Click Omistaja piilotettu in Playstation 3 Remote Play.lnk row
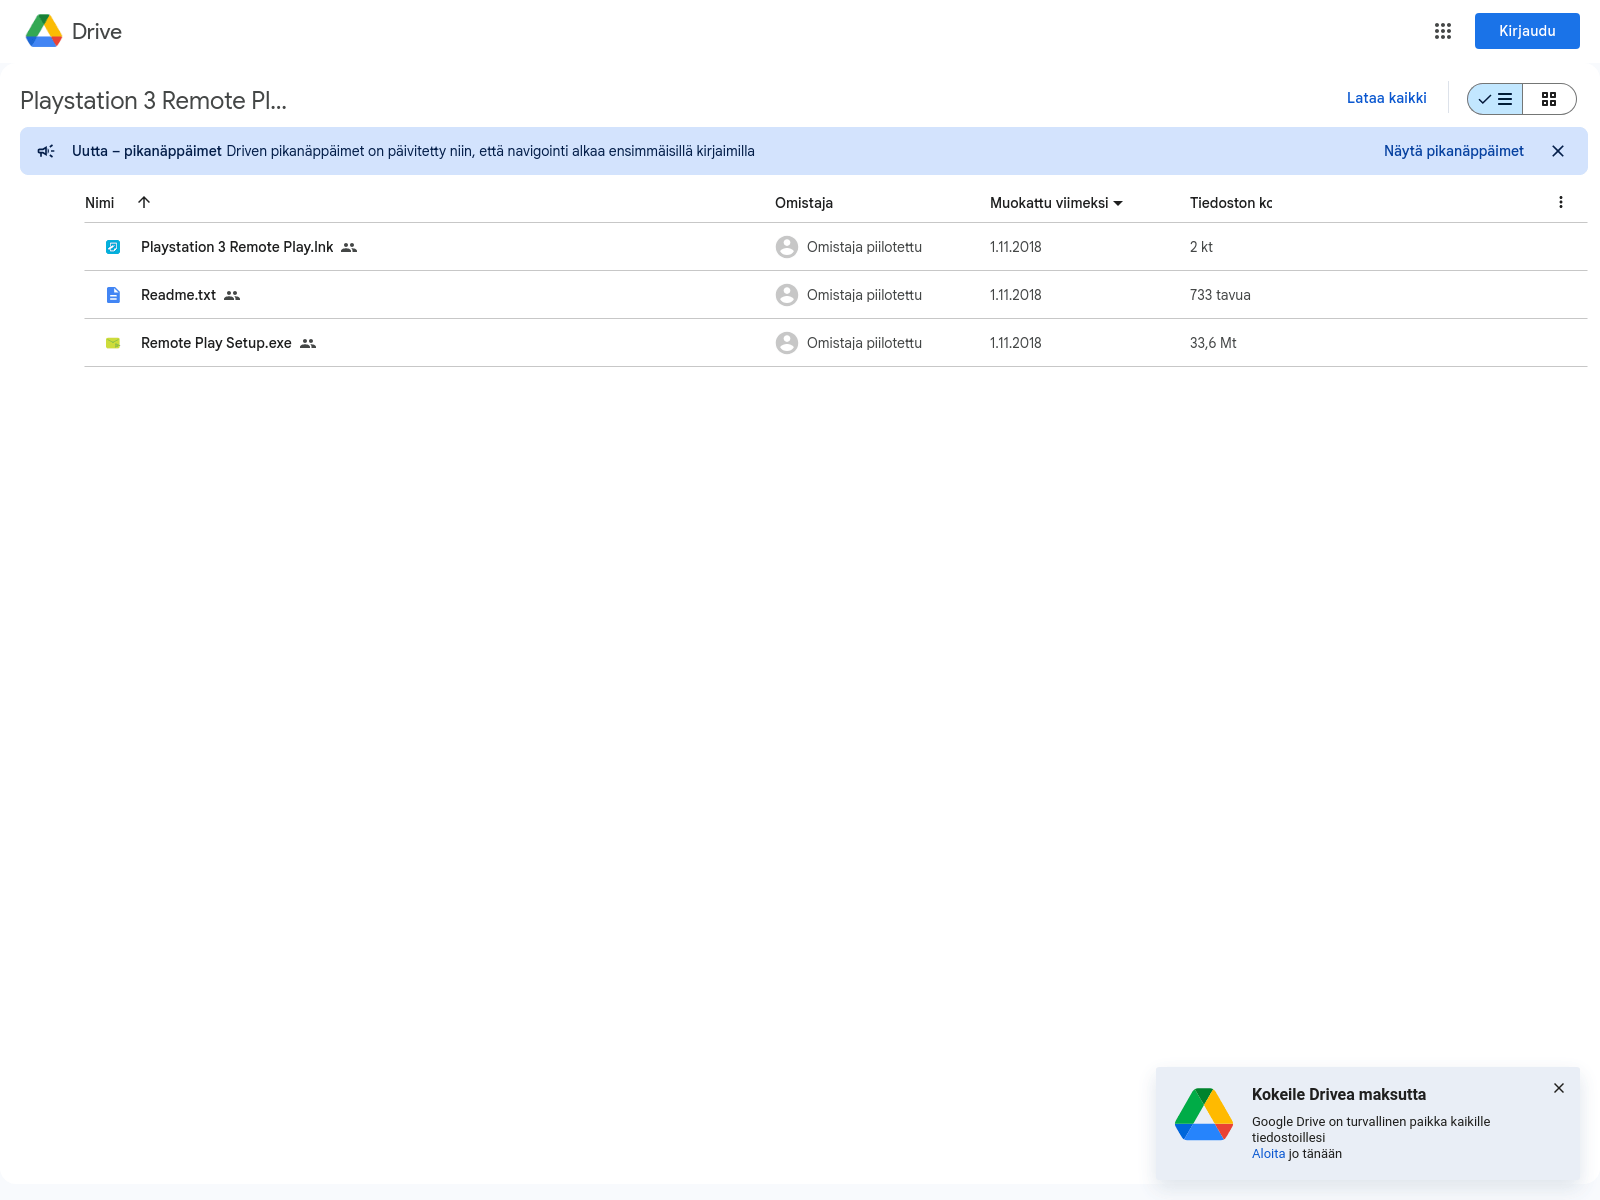Viewport: 1600px width, 1200px height. pos(864,247)
